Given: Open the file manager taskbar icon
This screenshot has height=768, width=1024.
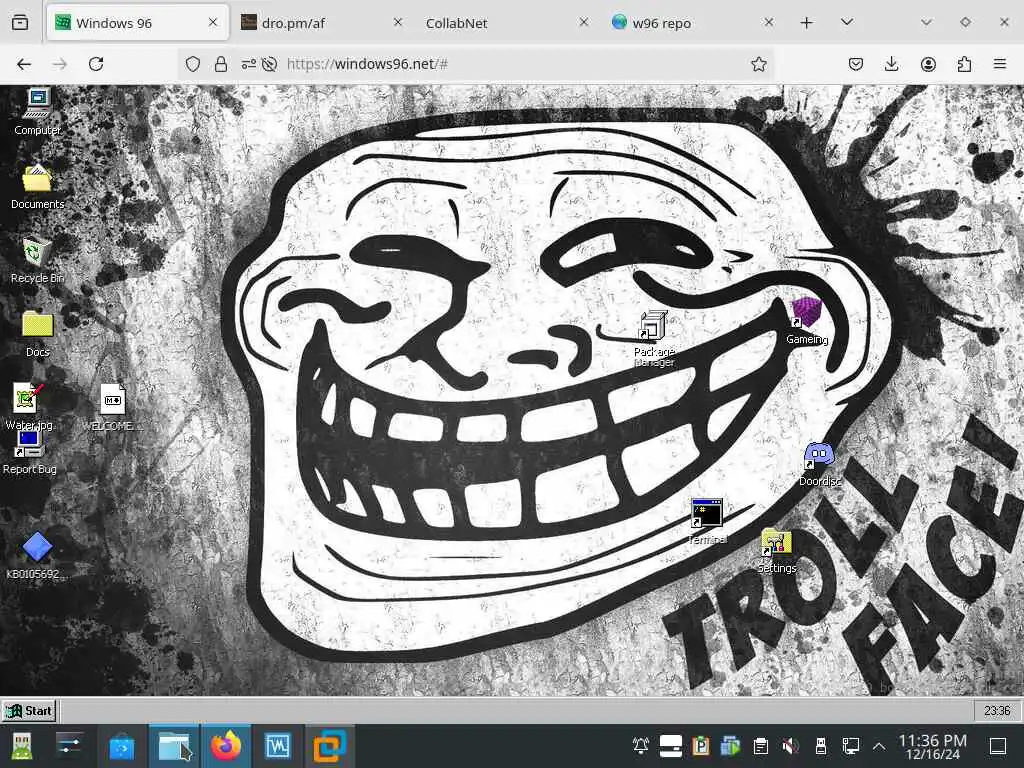Looking at the screenshot, I should tap(174, 746).
